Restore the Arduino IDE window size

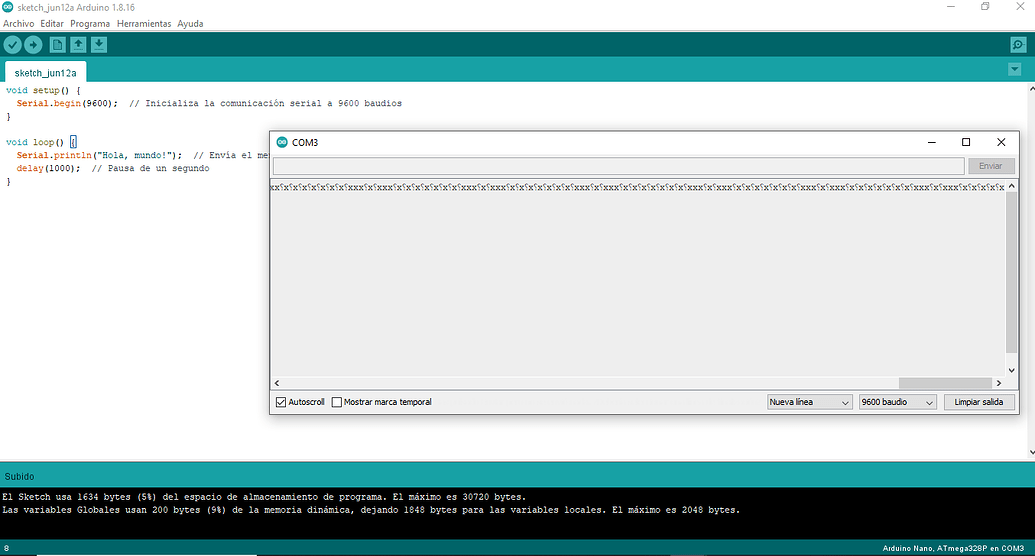(985, 7)
